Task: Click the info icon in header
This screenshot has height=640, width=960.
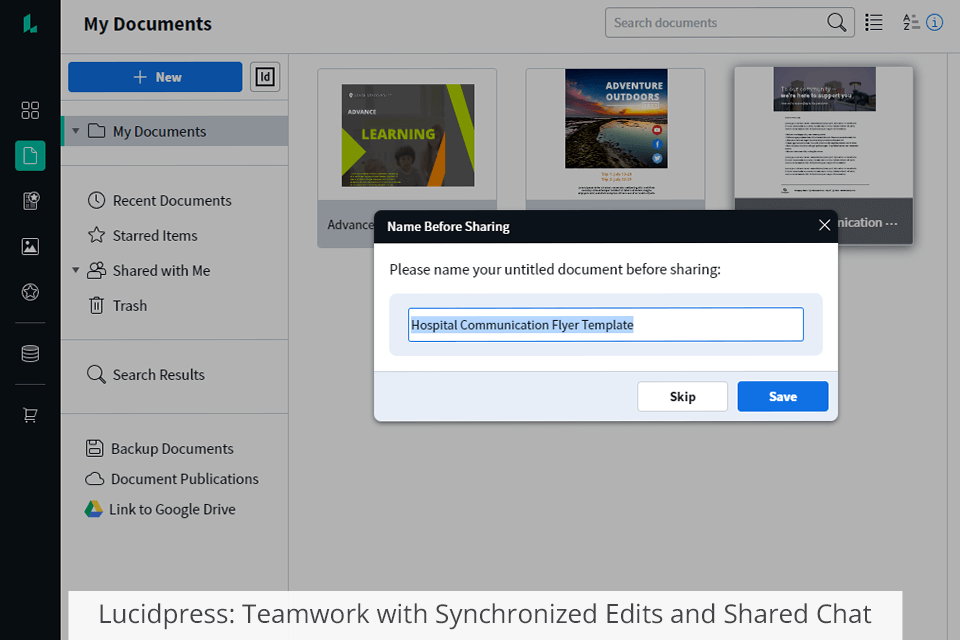Action: pyautogui.click(x=934, y=23)
